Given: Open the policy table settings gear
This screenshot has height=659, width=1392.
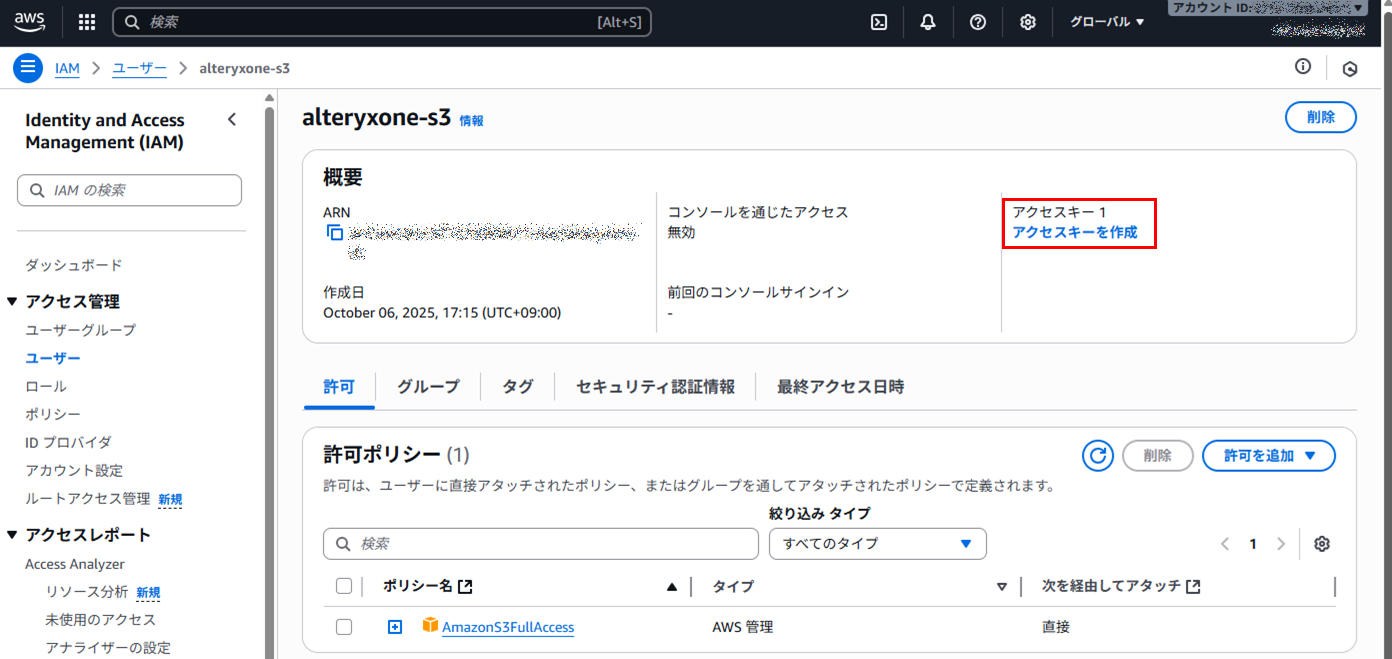Looking at the screenshot, I should [x=1322, y=544].
